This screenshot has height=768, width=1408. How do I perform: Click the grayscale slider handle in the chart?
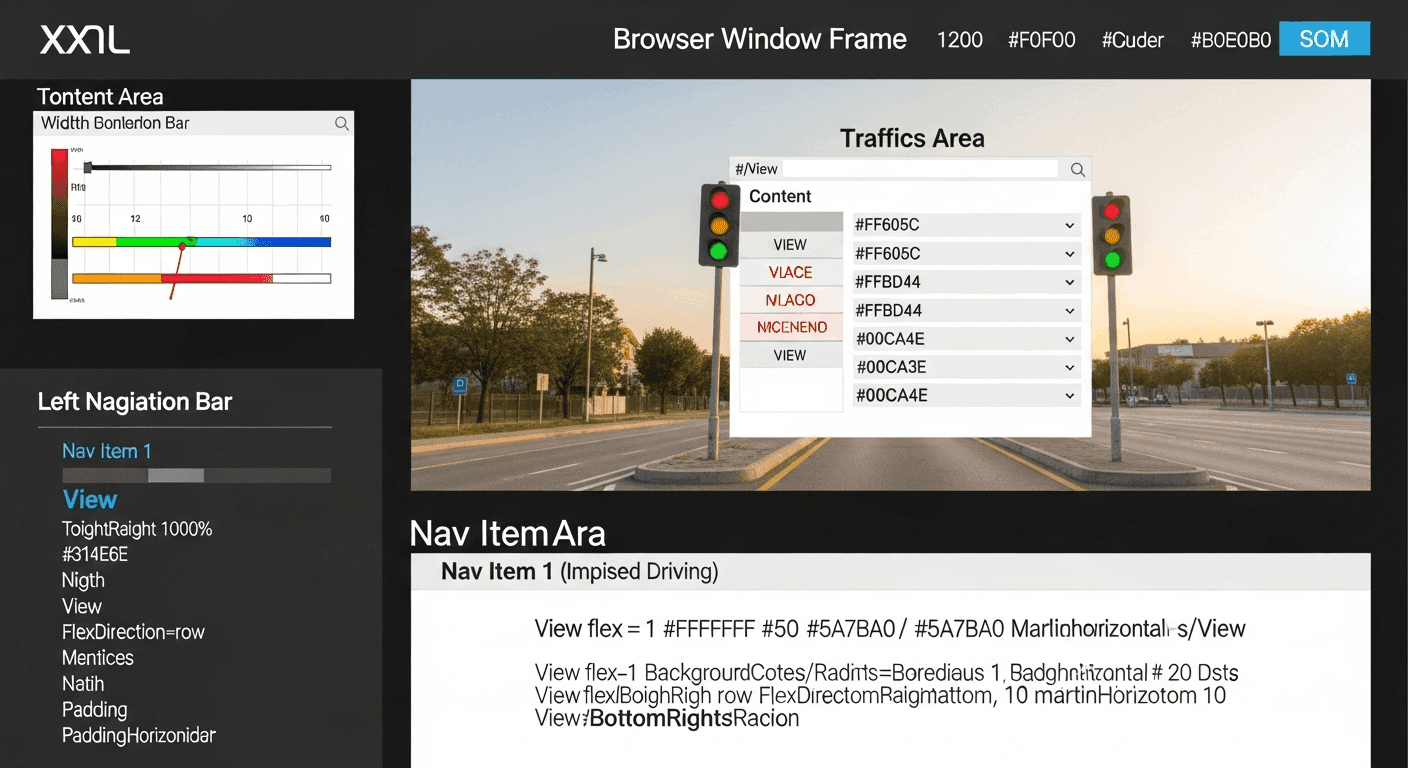pyautogui.click(x=88, y=167)
